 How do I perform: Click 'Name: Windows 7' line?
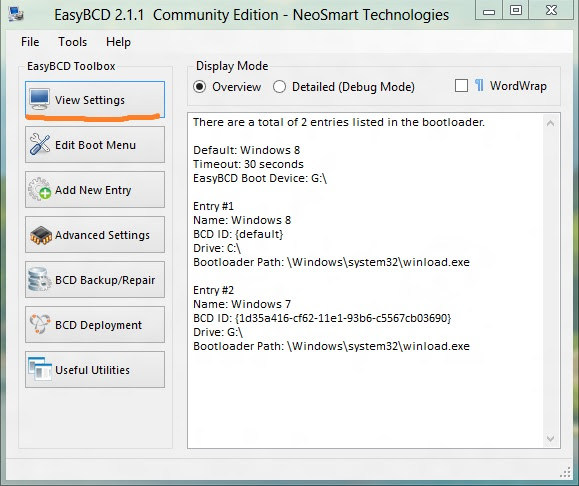tap(242, 304)
